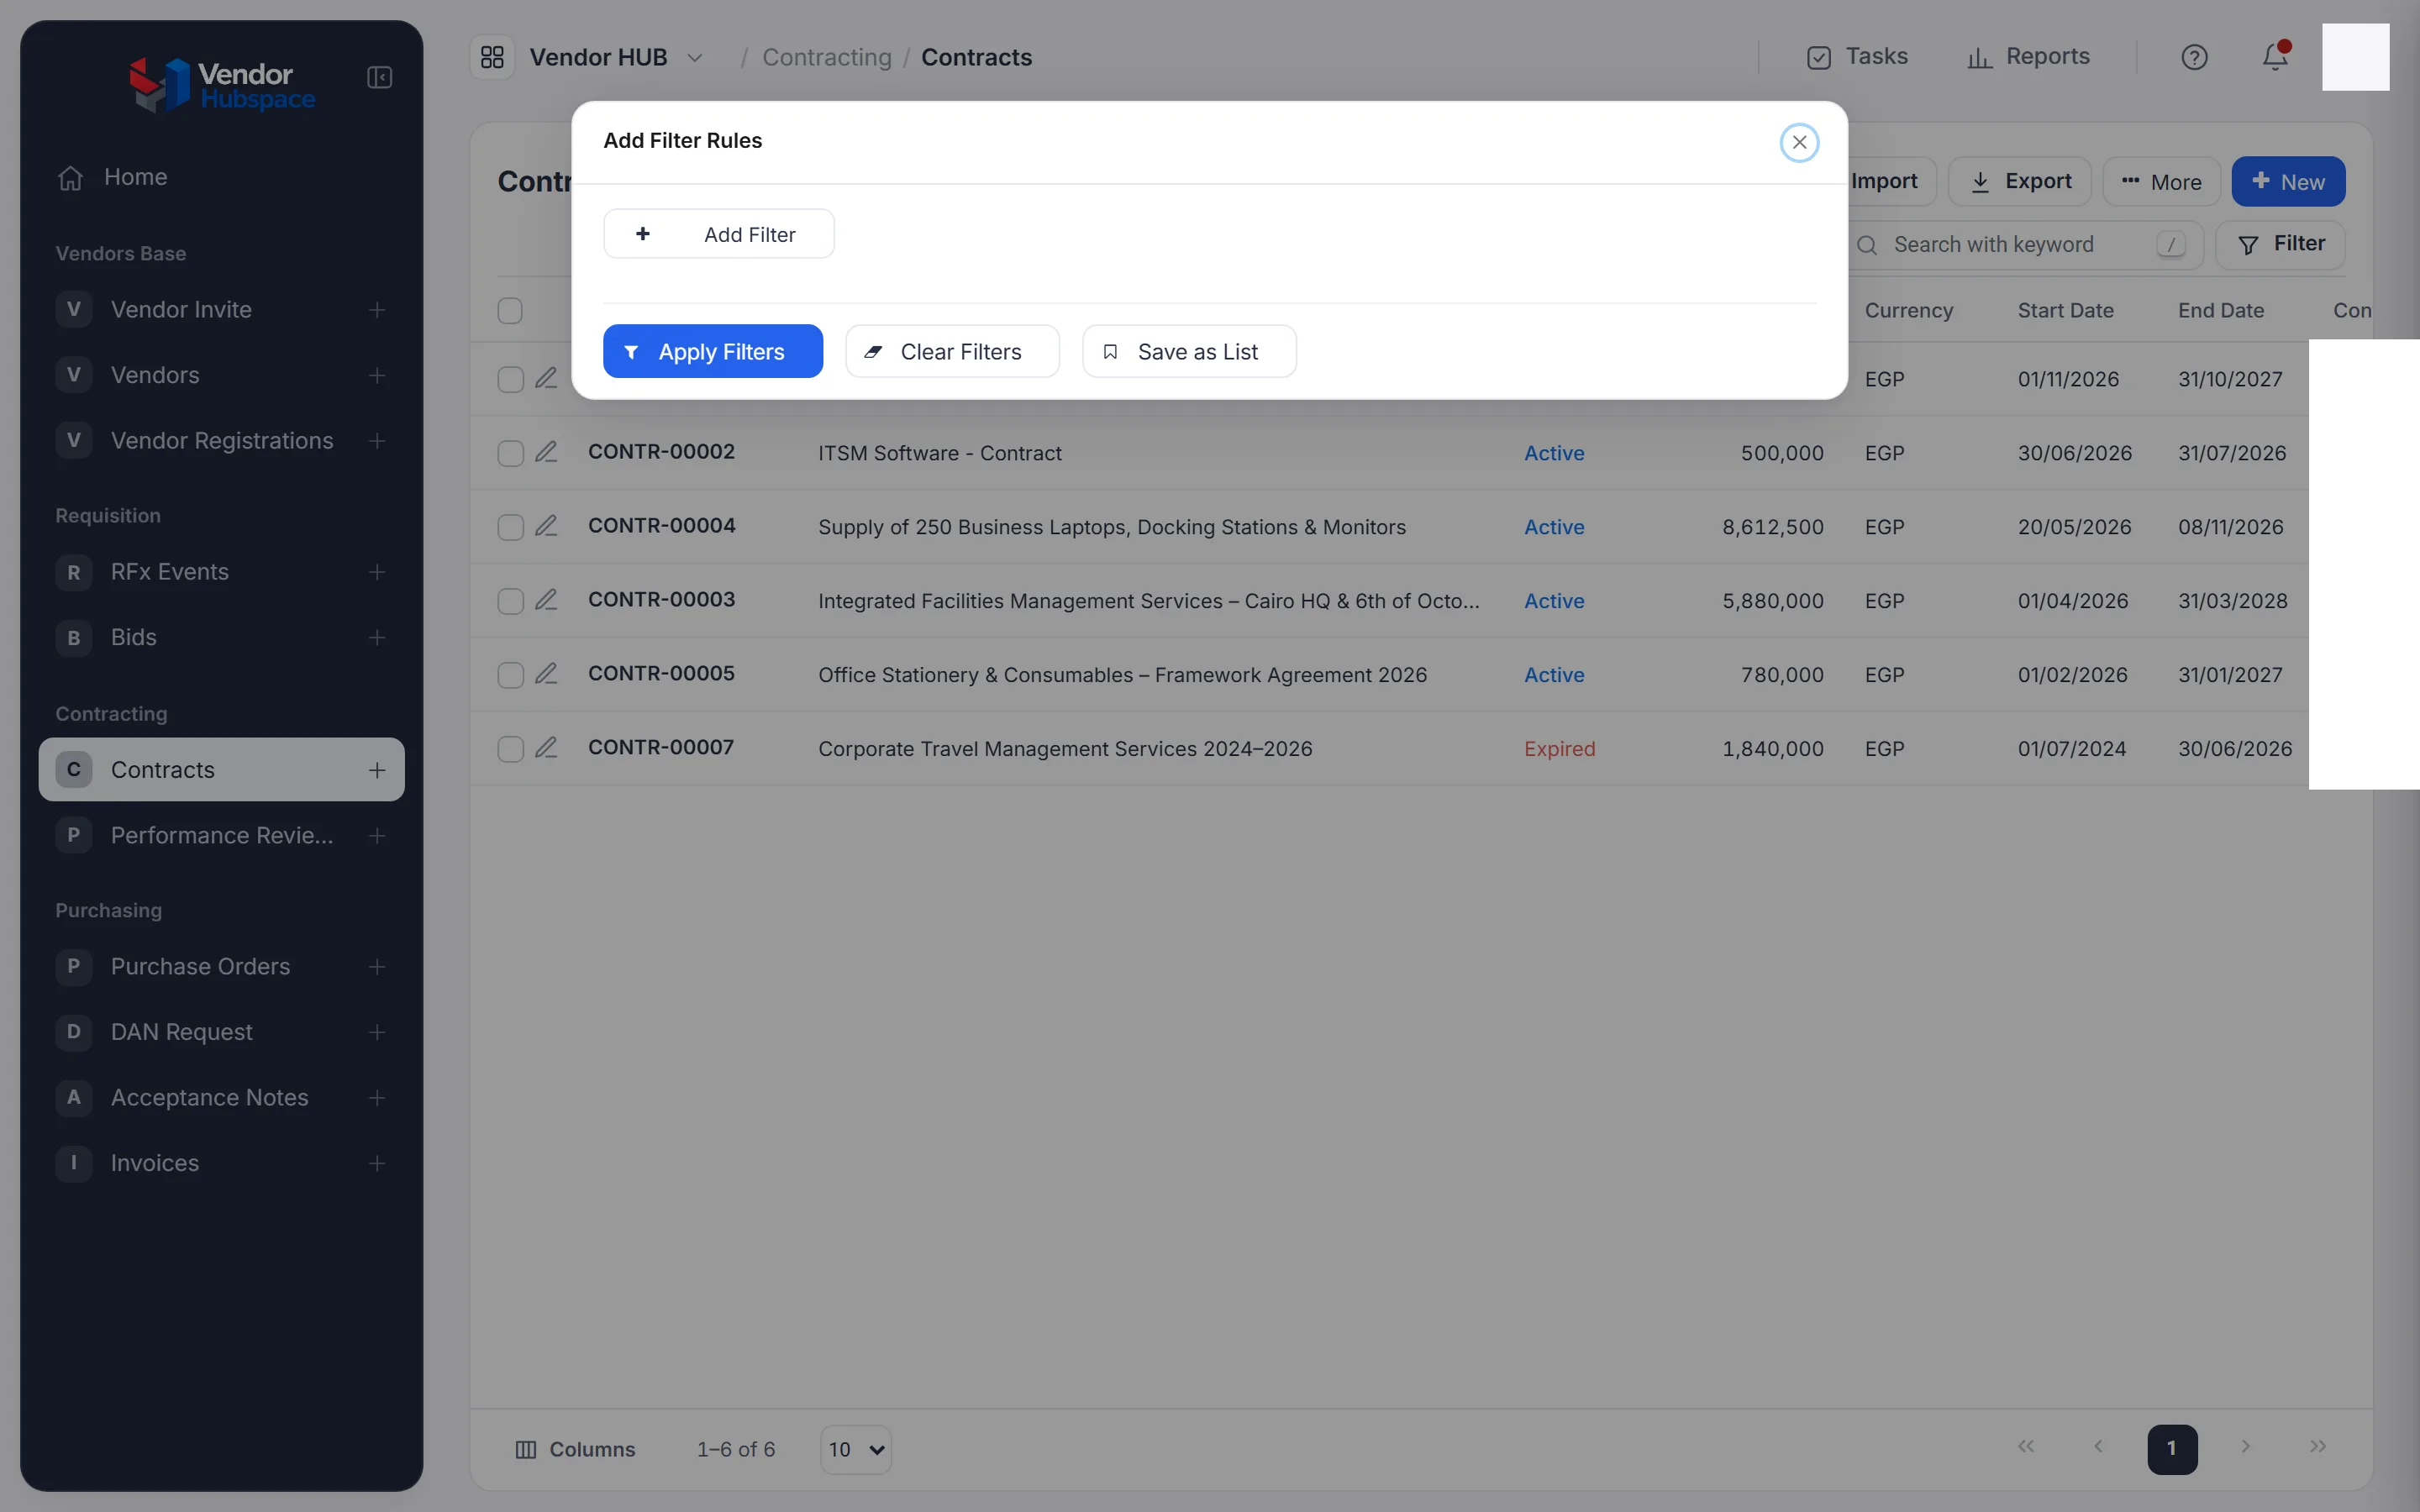Select the checkbox for CONTR-00003

point(510,601)
